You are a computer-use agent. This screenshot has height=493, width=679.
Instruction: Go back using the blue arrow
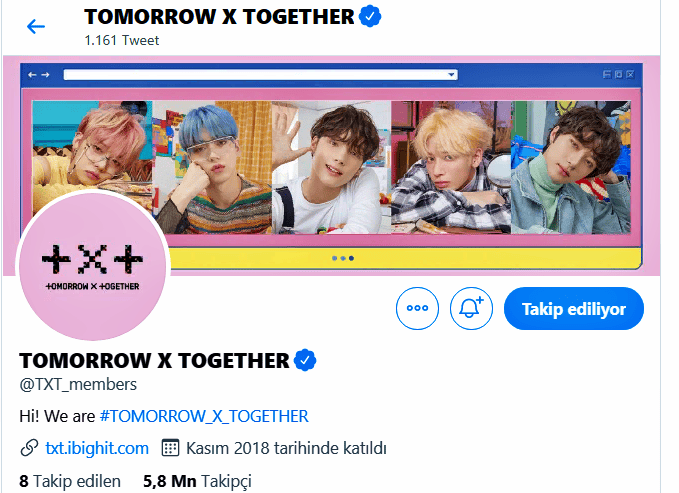[36, 26]
